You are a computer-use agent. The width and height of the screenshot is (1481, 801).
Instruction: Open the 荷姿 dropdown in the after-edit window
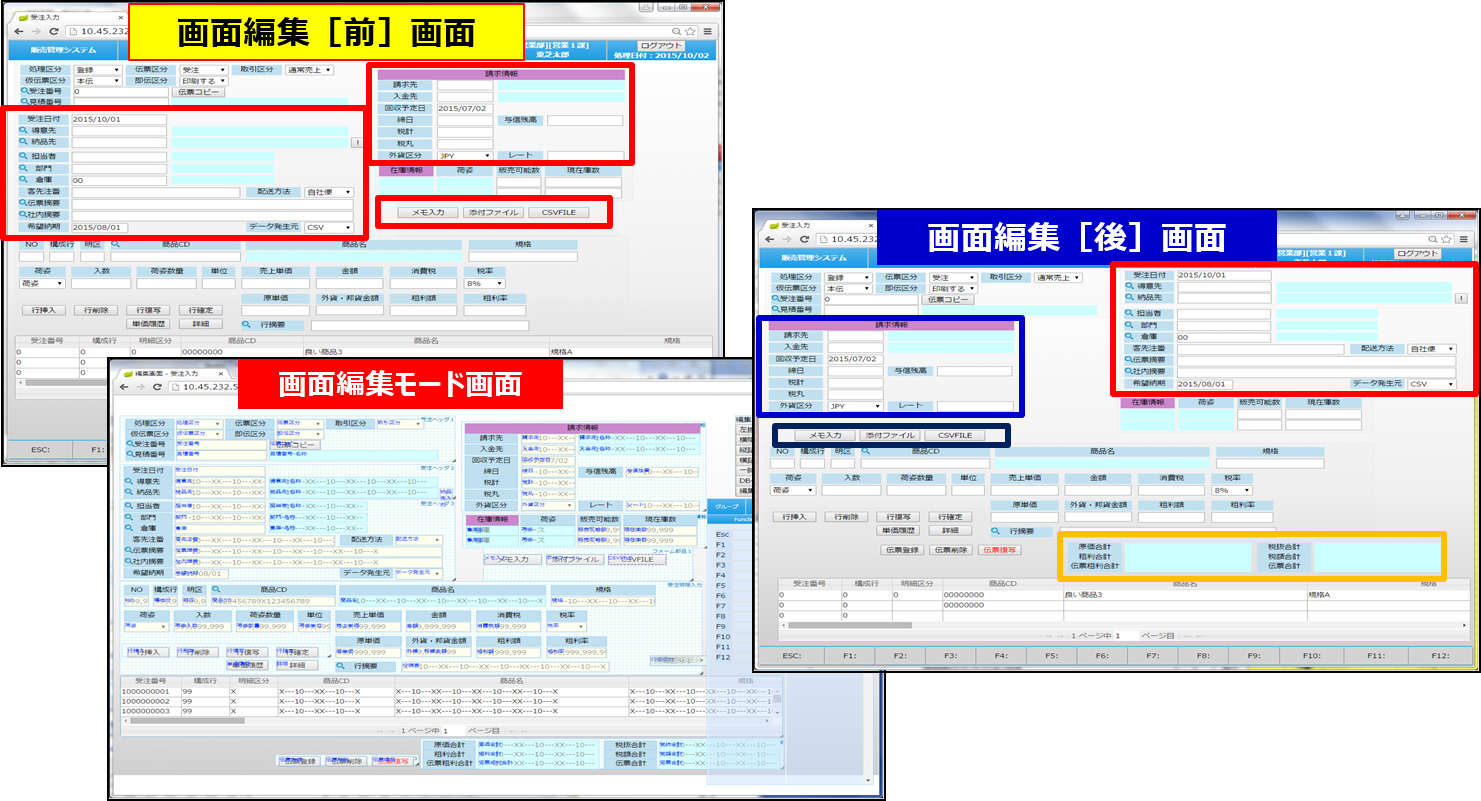[x=793, y=491]
